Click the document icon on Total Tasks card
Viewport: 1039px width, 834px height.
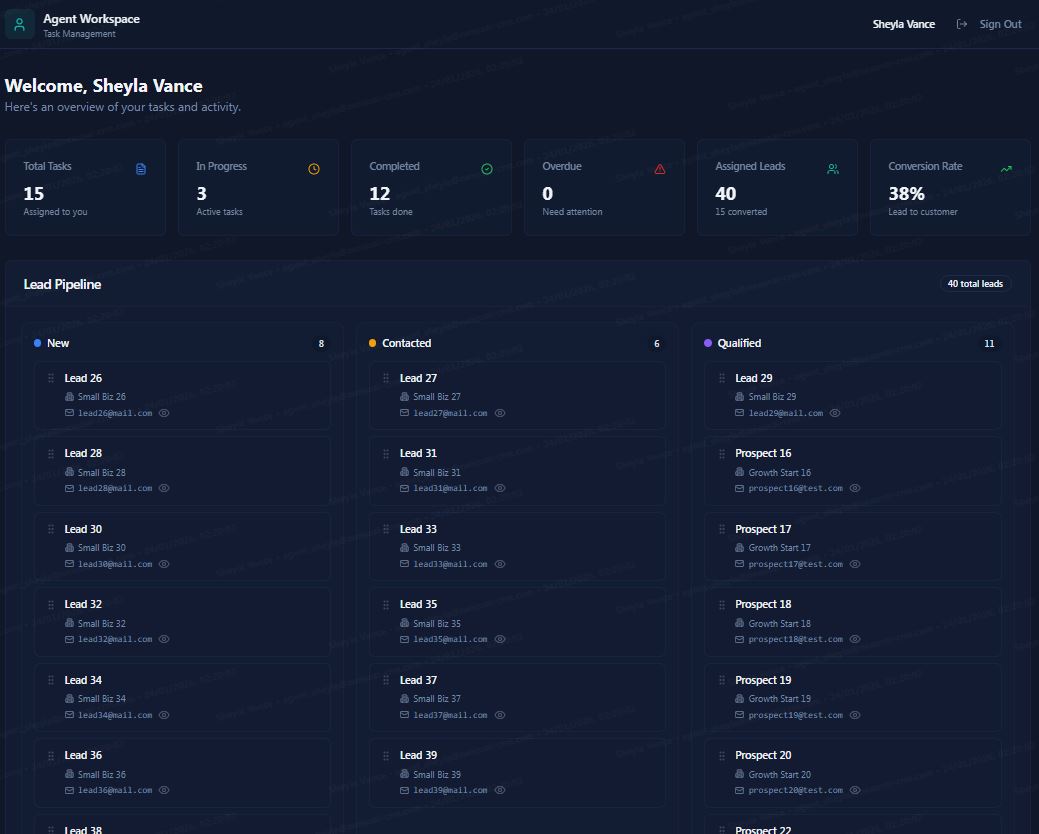click(x=142, y=168)
